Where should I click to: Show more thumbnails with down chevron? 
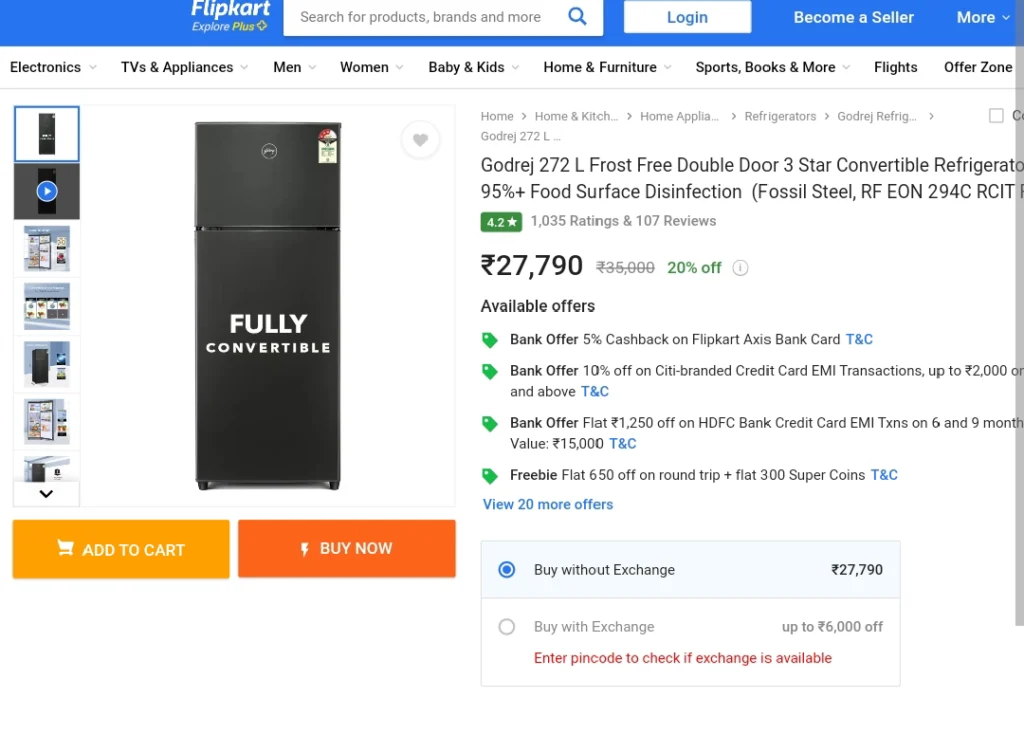click(x=46, y=494)
